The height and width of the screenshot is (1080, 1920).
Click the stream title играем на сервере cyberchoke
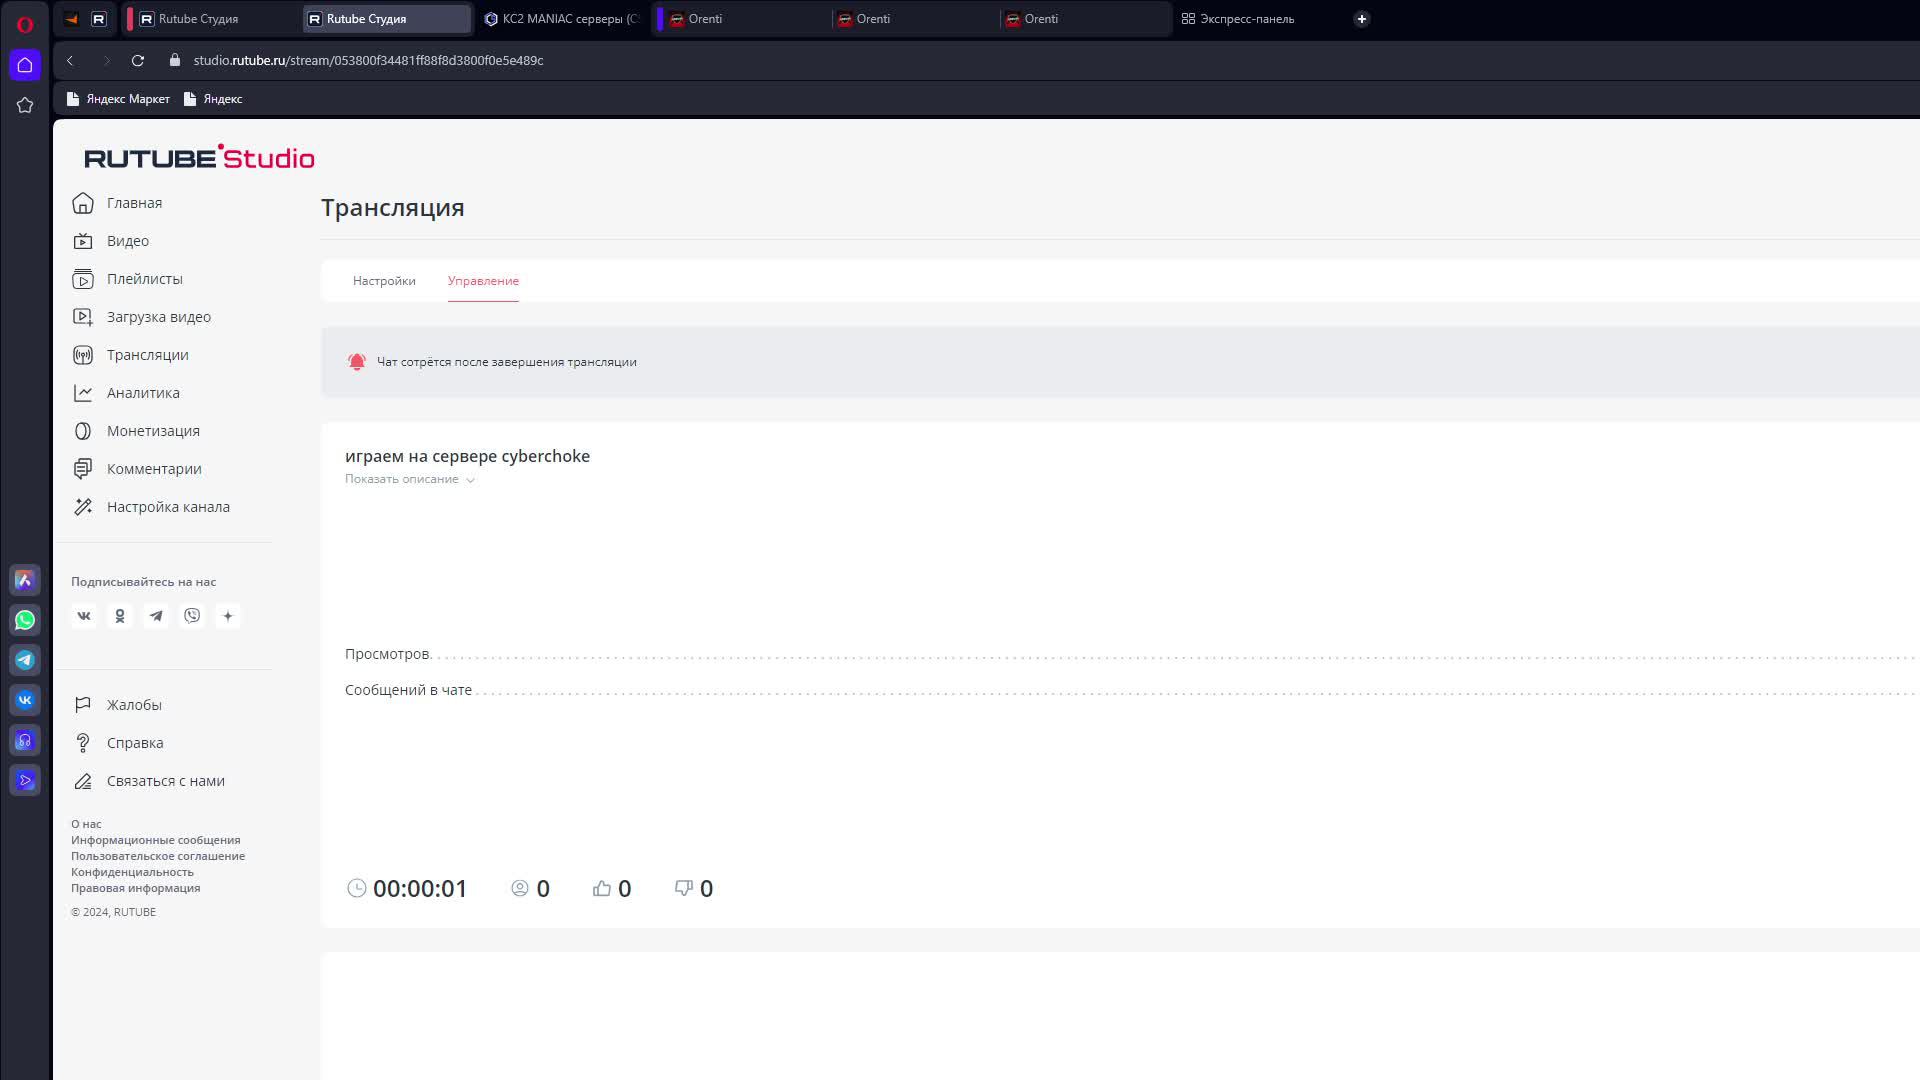click(x=467, y=456)
